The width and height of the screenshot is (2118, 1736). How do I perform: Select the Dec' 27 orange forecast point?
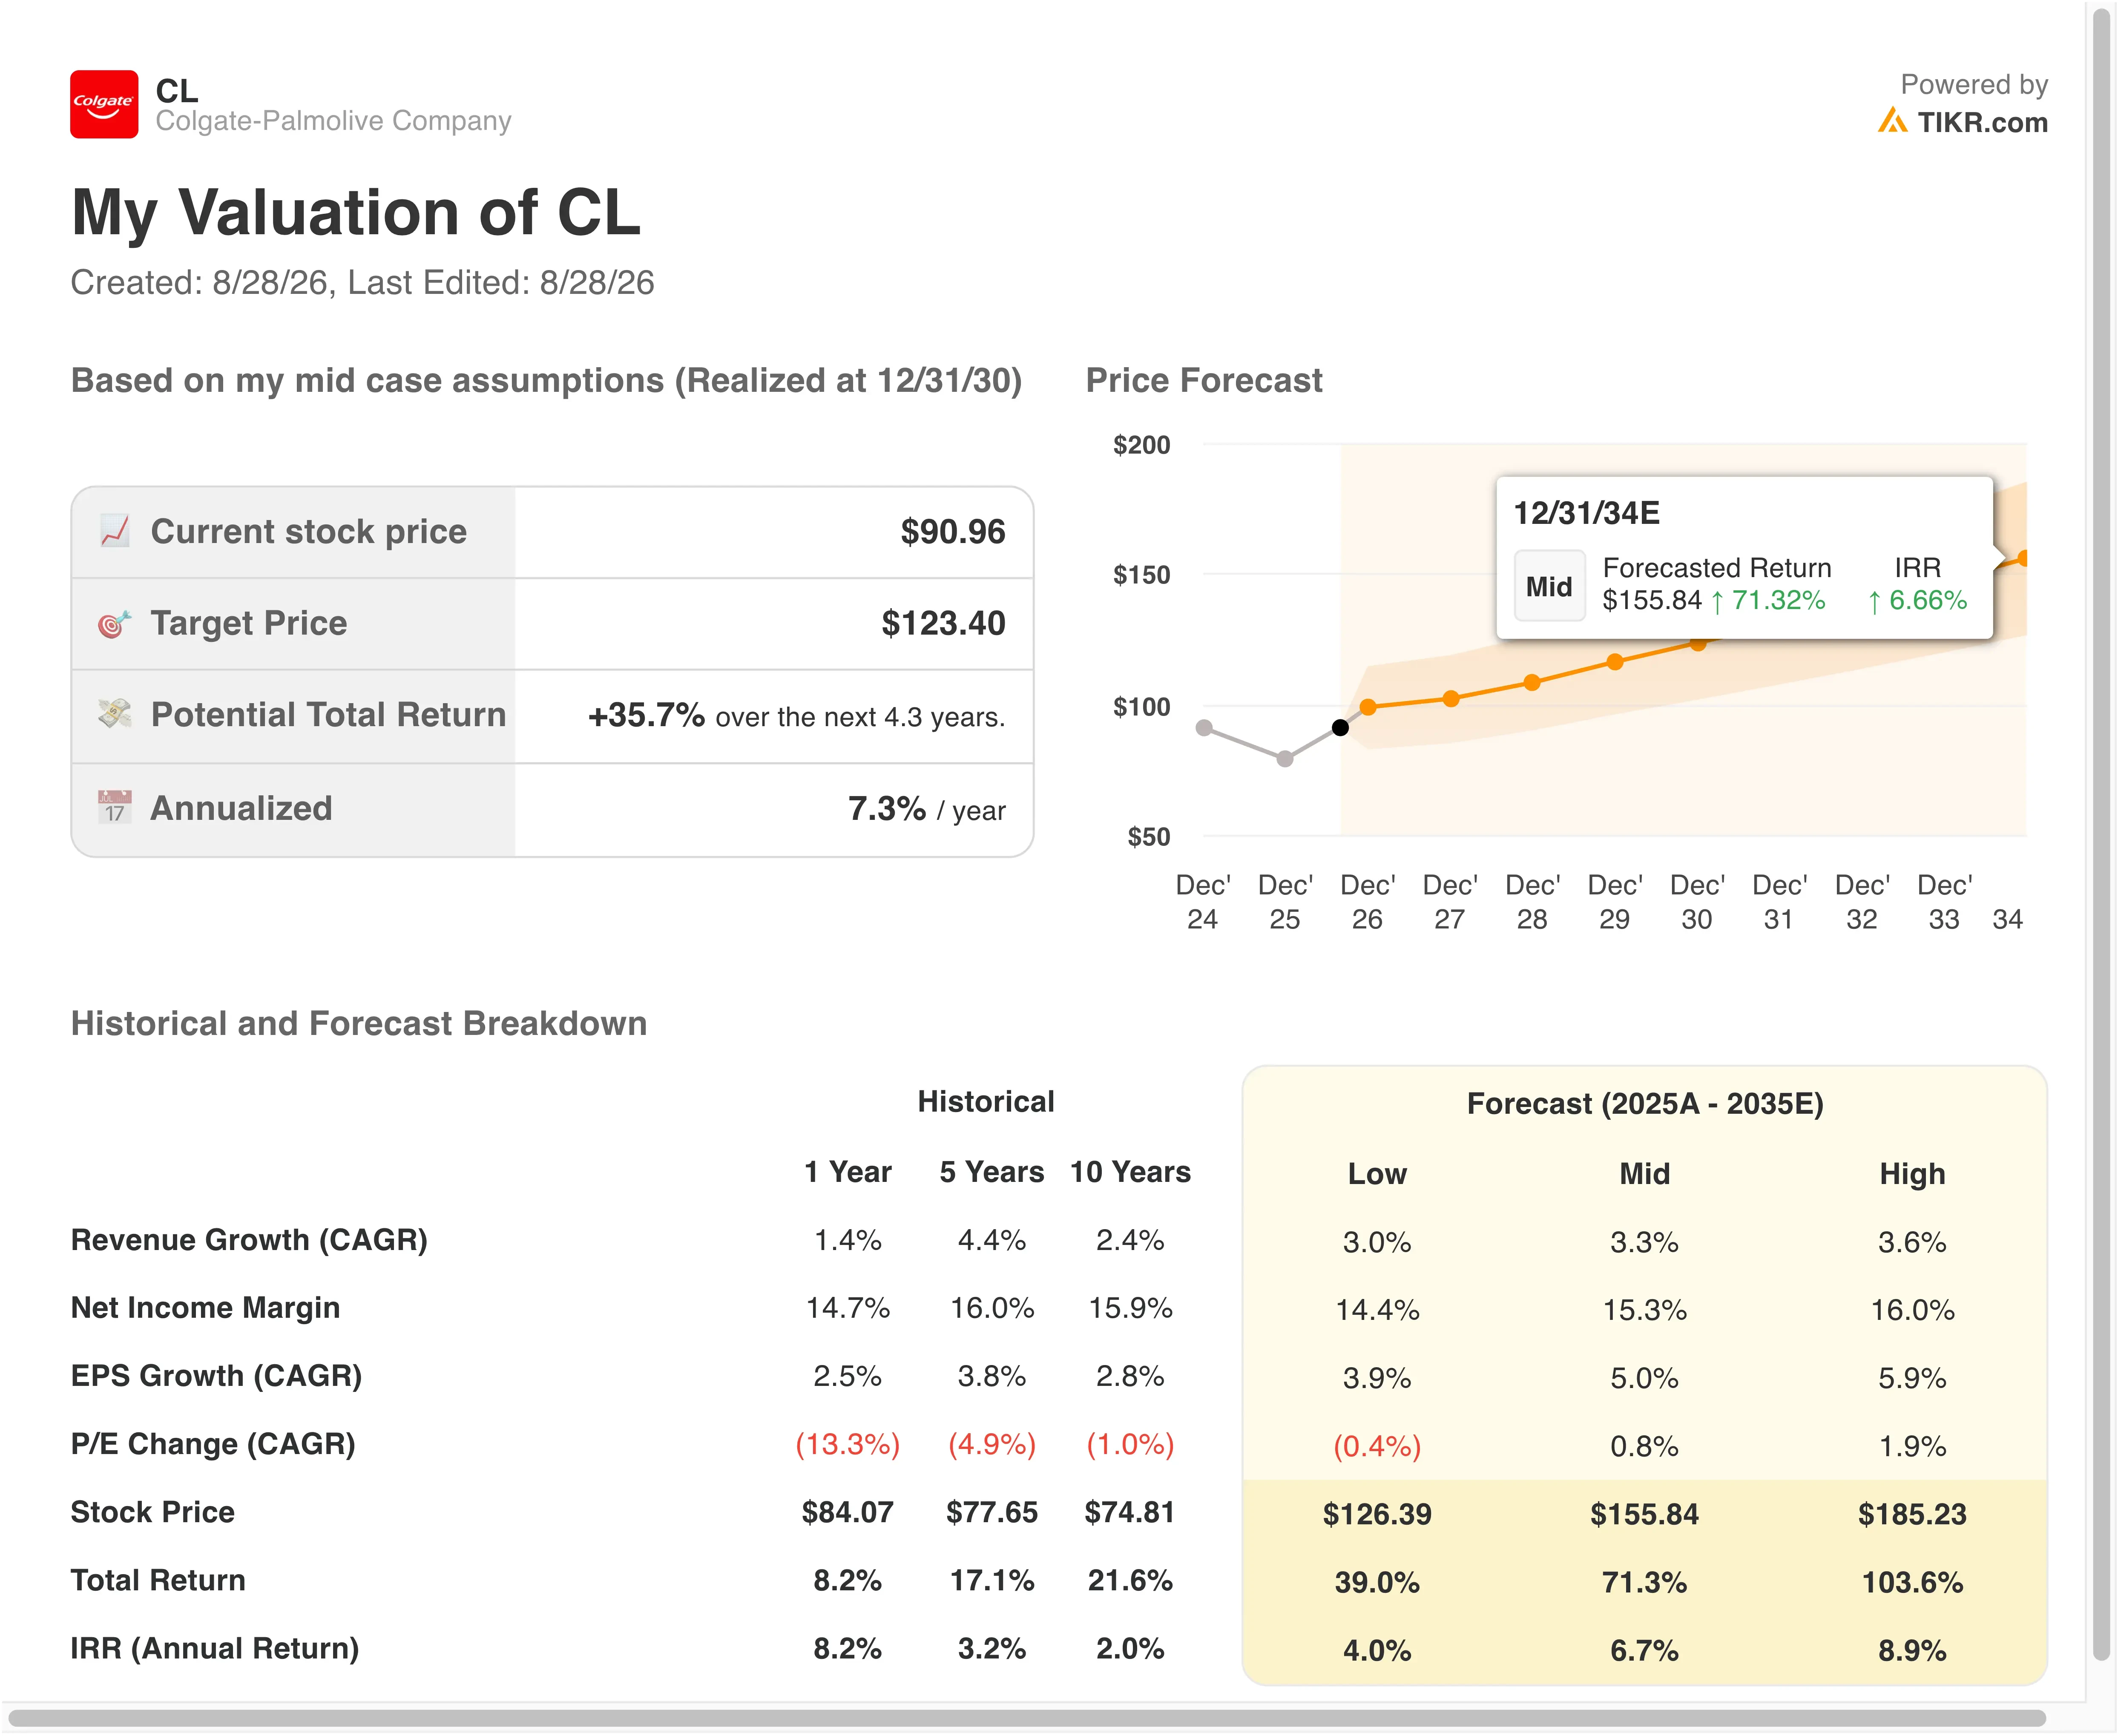[1451, 698]
